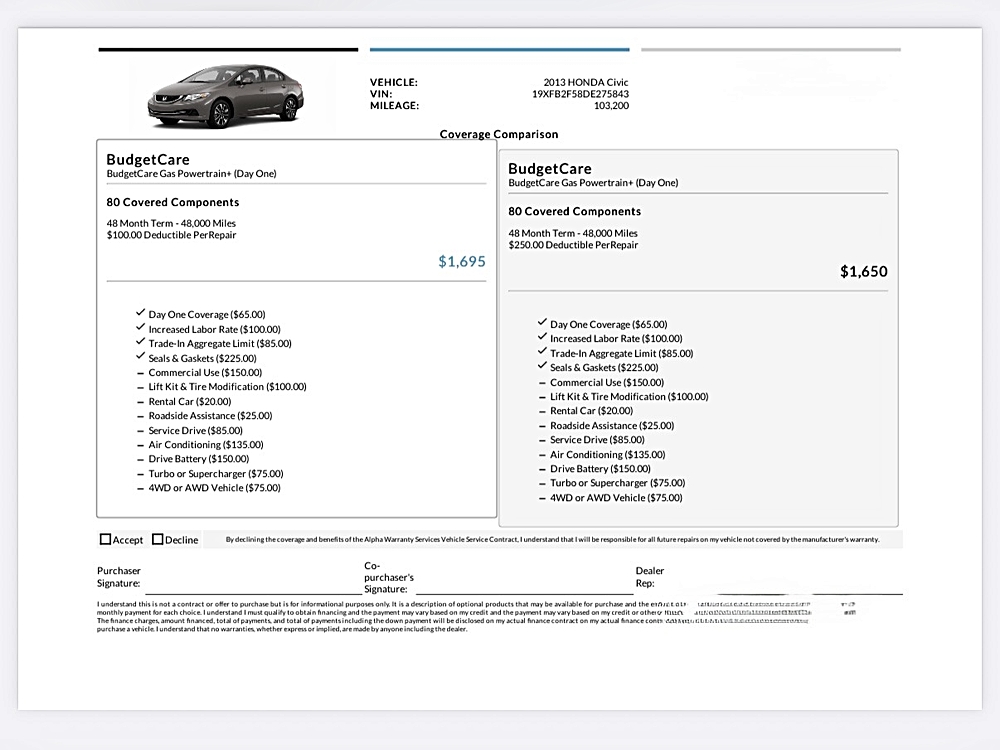
Task: Click the Honda Civic vehicle image
Action: [x=226, y=96]
